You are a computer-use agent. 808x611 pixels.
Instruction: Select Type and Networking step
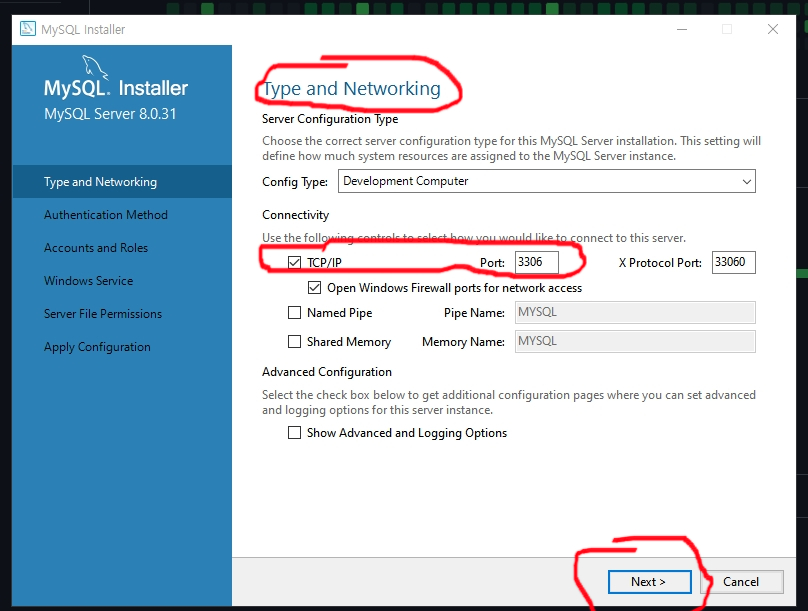pyautogui.click(x=122, y=182)
